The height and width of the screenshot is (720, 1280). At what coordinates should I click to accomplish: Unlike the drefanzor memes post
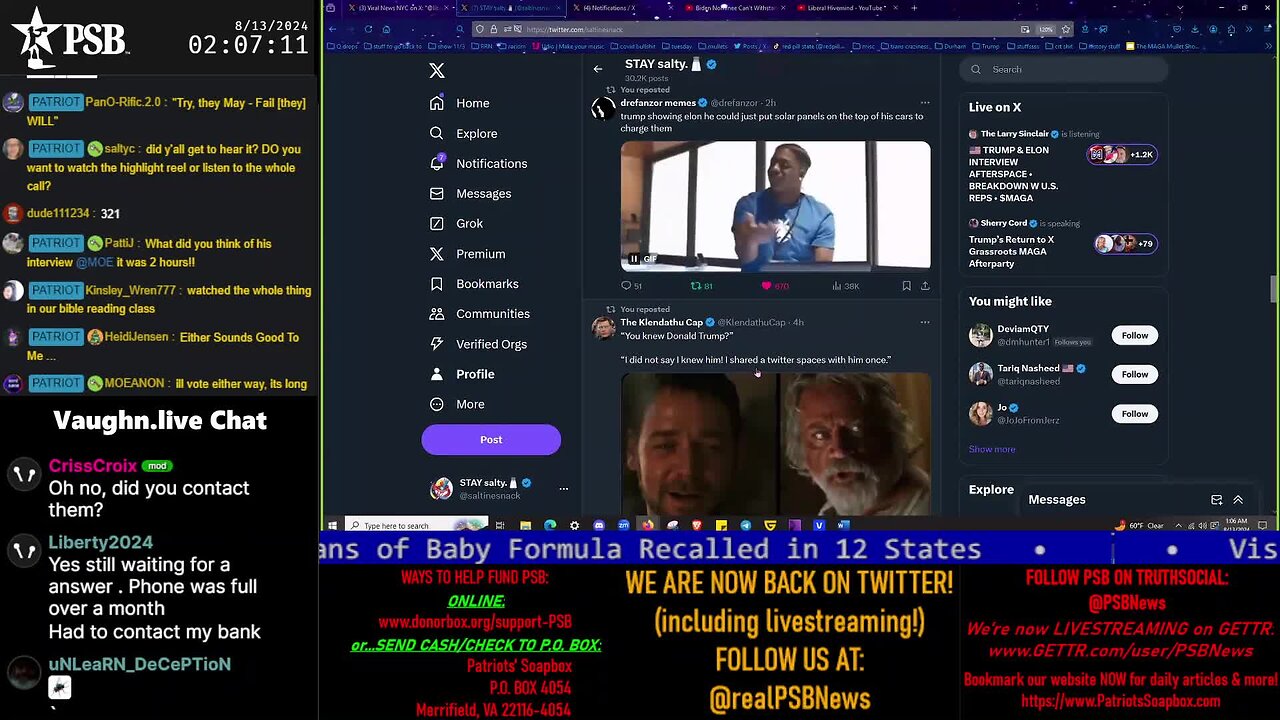[x=775, y=286]
